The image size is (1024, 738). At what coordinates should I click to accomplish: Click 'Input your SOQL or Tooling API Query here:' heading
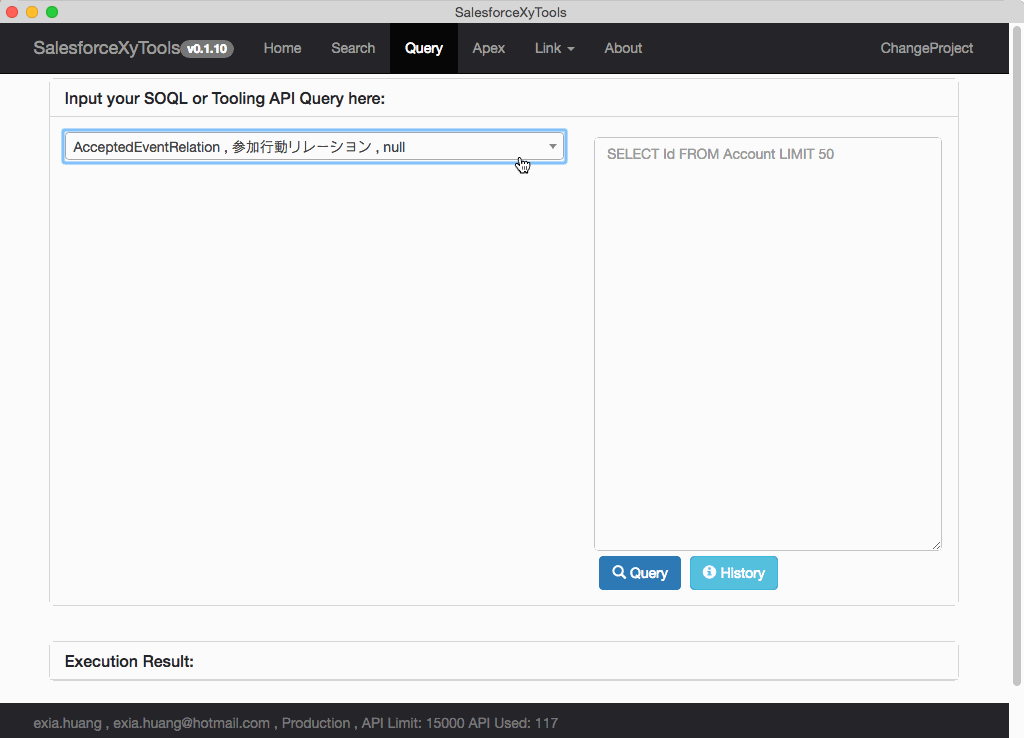(x=225, y=99)
